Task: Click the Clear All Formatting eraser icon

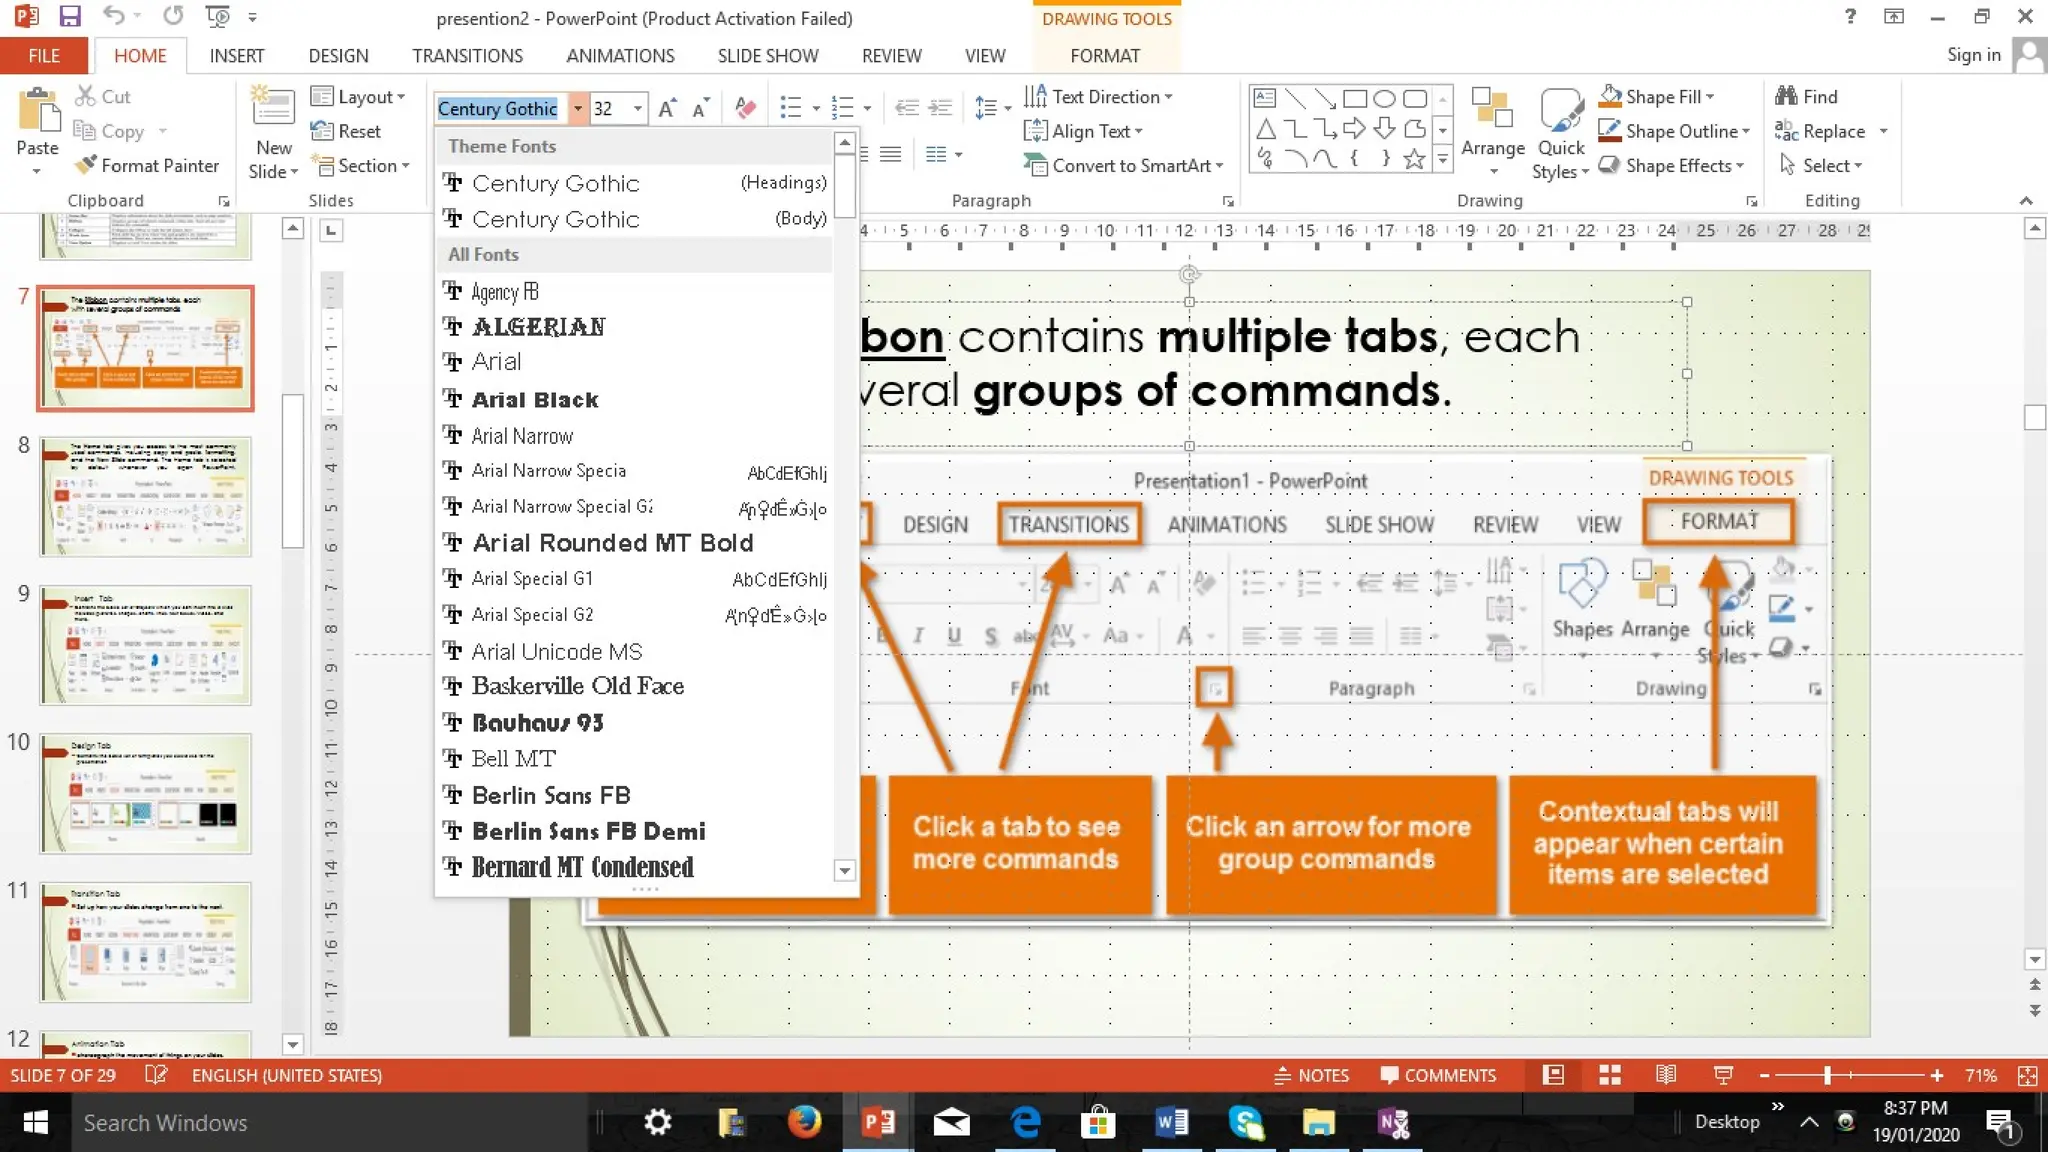Action: click(745, 108)
